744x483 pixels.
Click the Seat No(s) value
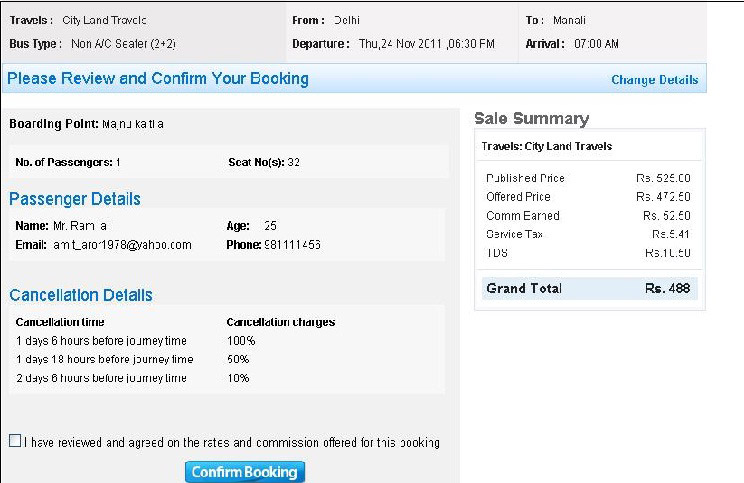click(293, 162)
